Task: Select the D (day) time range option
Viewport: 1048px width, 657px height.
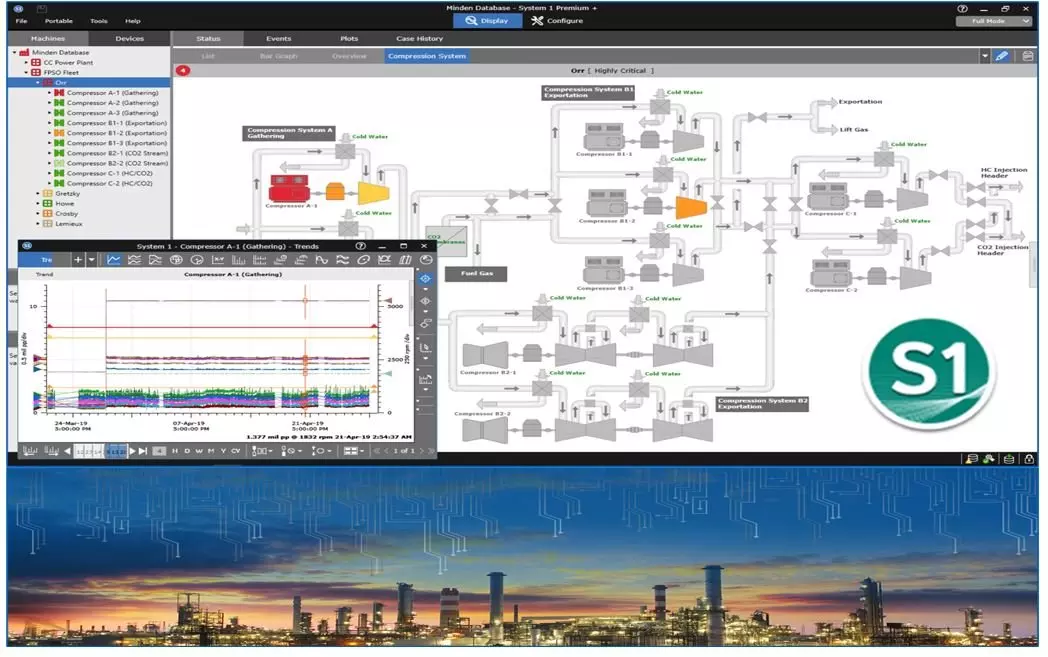Action: [x=186, y=451]
